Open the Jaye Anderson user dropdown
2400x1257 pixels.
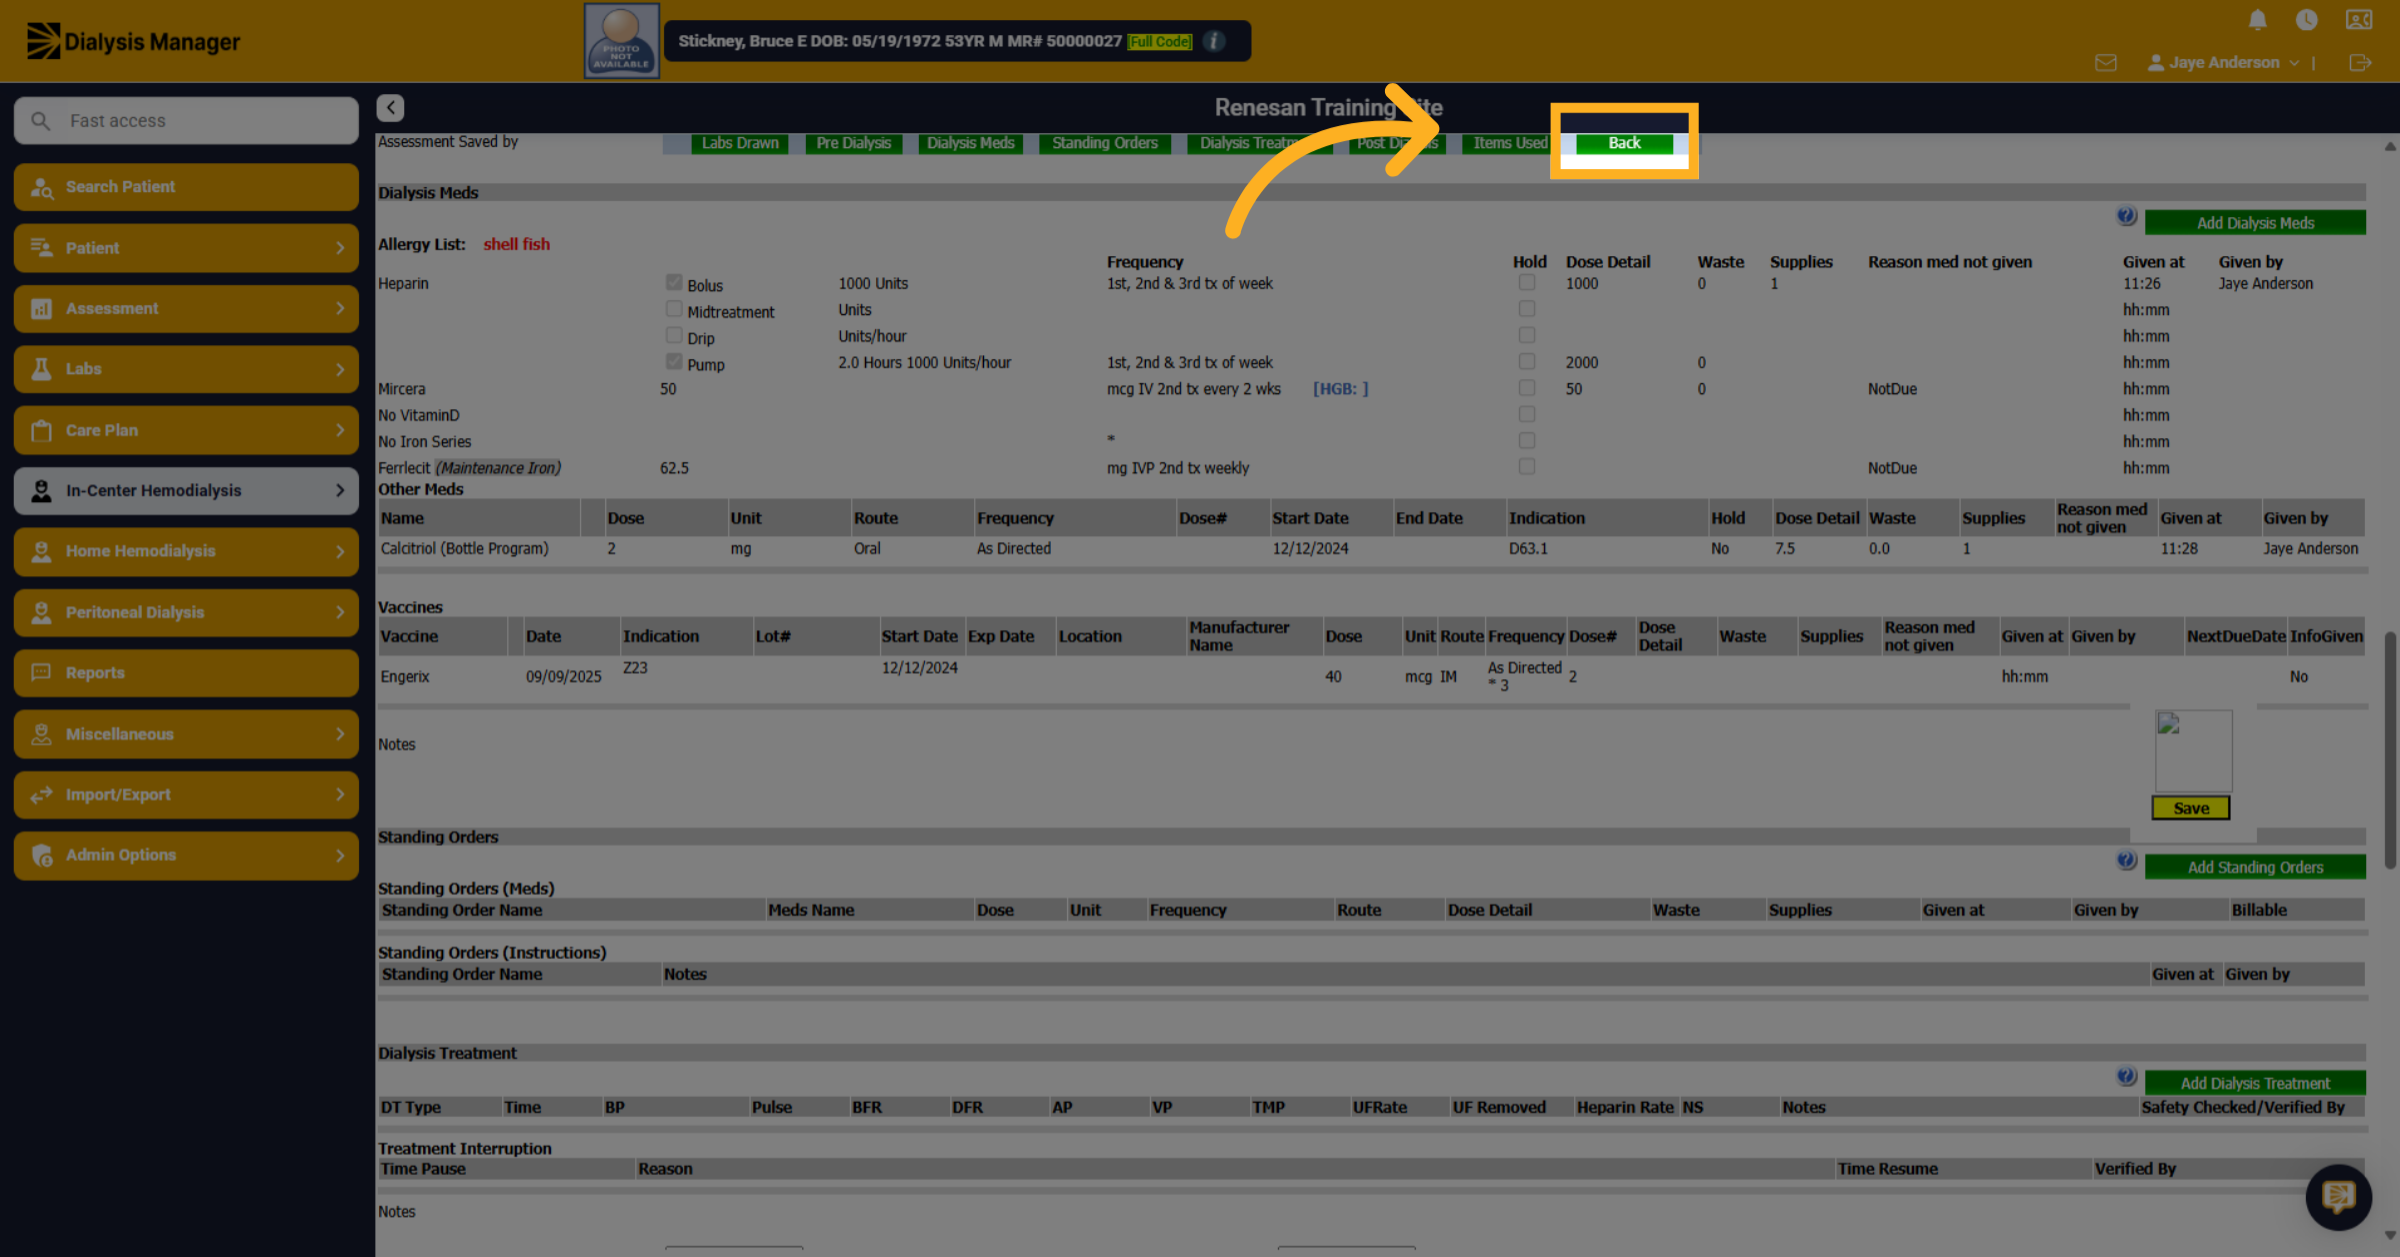(2223, 62)
